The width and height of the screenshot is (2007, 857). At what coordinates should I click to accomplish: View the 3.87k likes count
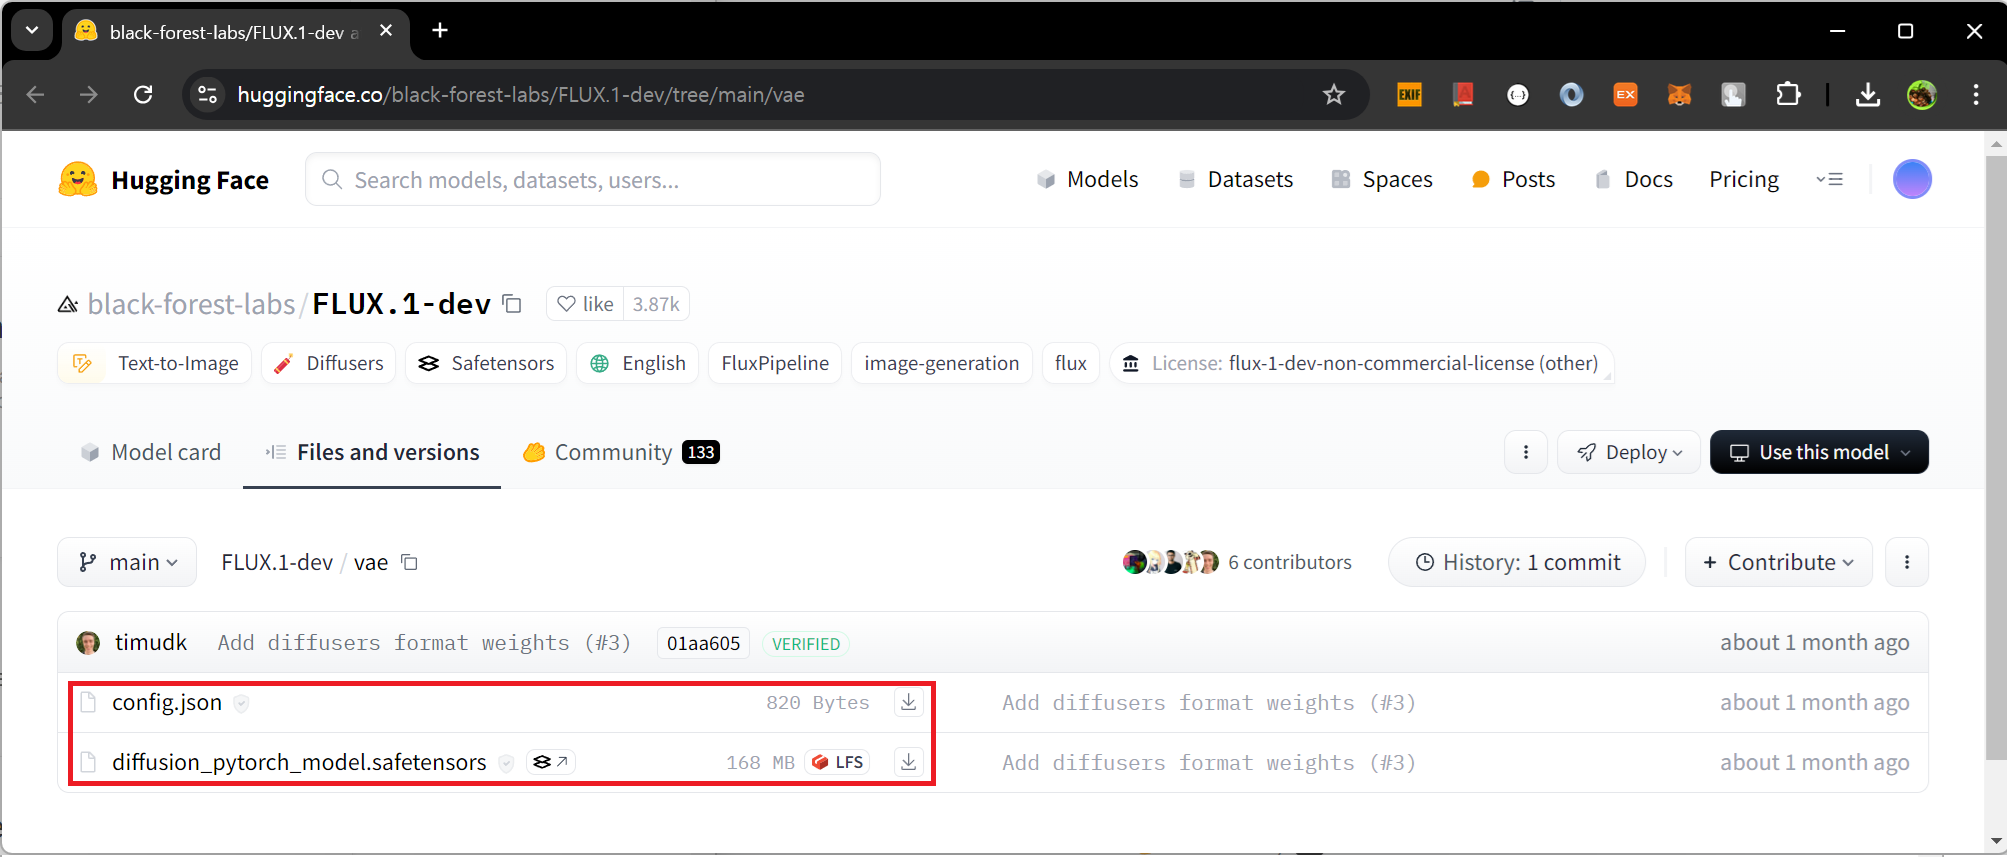[656, 304]
